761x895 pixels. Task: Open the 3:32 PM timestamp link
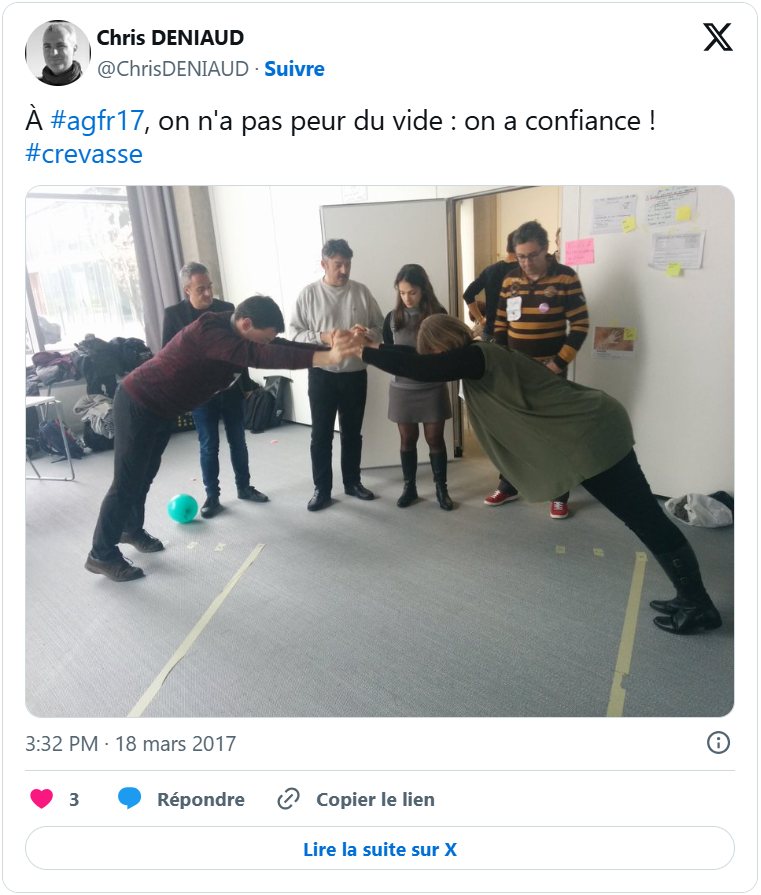tap(62, 744)
